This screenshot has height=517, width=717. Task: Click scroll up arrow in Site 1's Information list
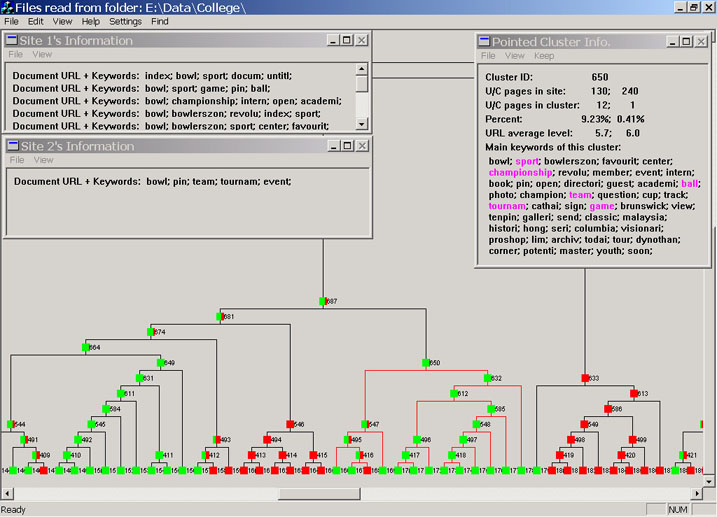[x=362, y=69]
